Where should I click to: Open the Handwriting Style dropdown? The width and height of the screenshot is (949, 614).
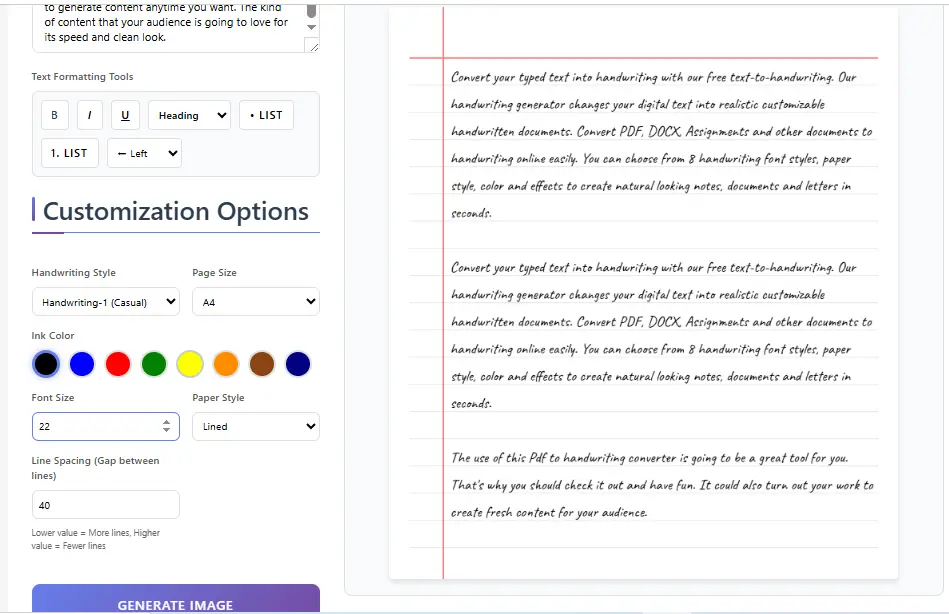coord(105,301)
